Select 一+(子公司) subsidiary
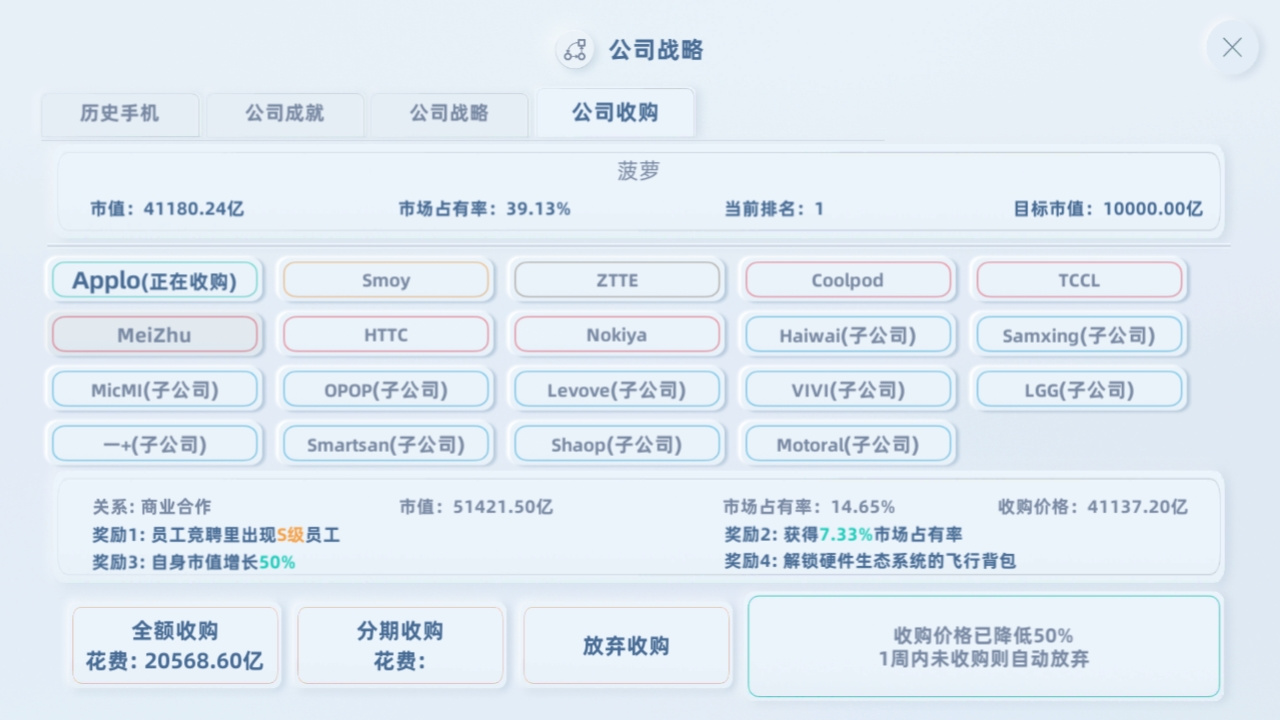1280x720 pixels. click(x=155, y=444)
